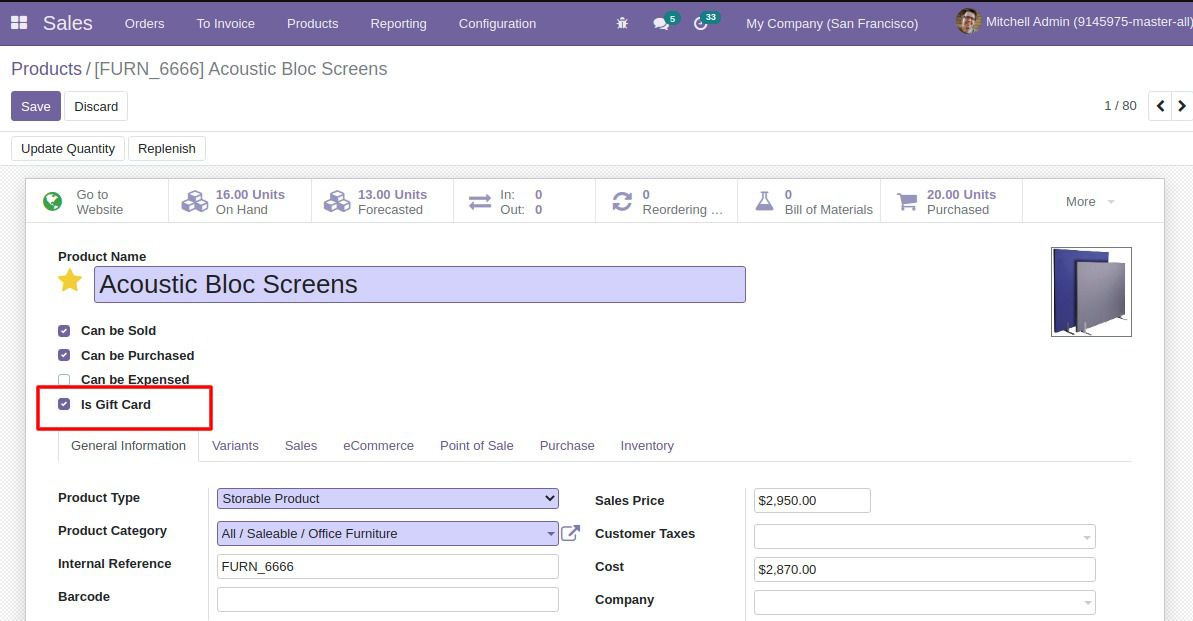Open the apps grid menu icon
The image size is (1193, 621).
point(18,22)
